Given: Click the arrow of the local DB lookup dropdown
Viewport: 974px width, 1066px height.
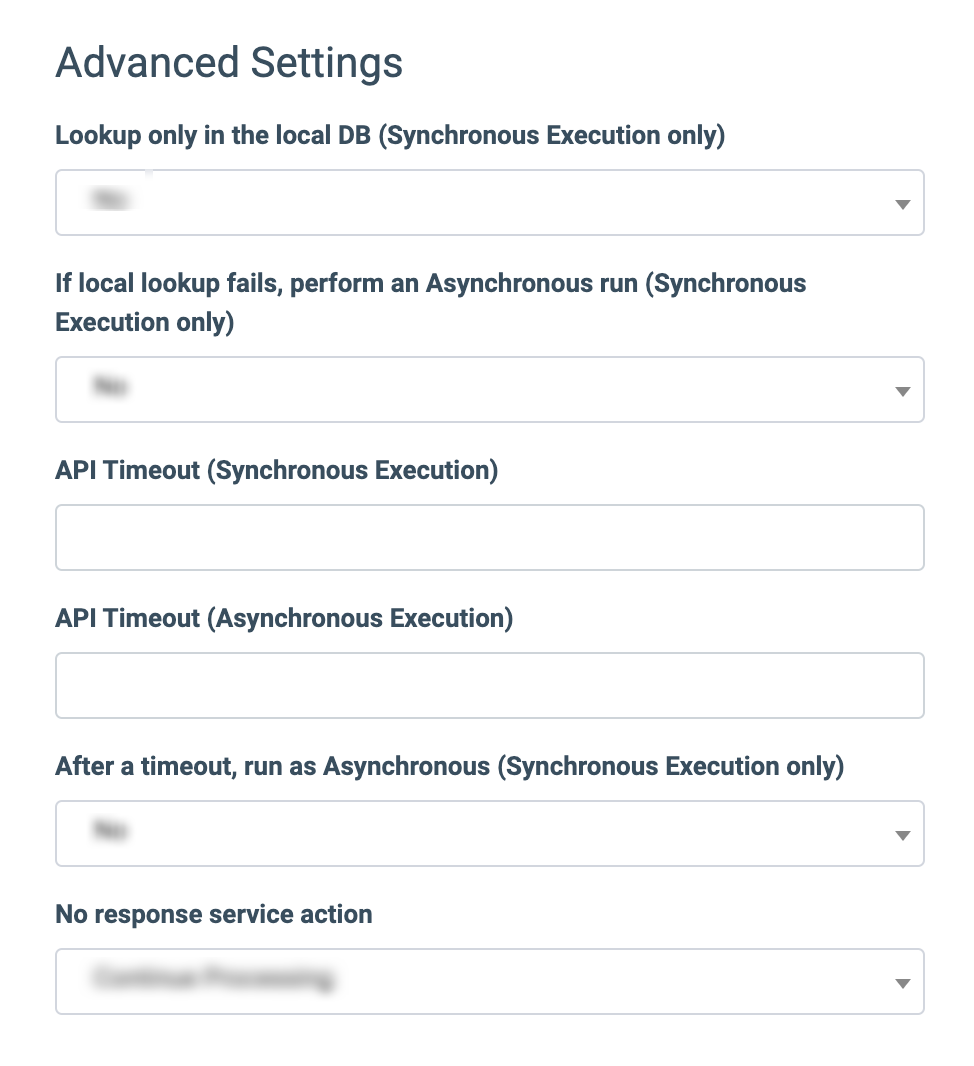Looking at the screenshot, I should coord(902,204).
